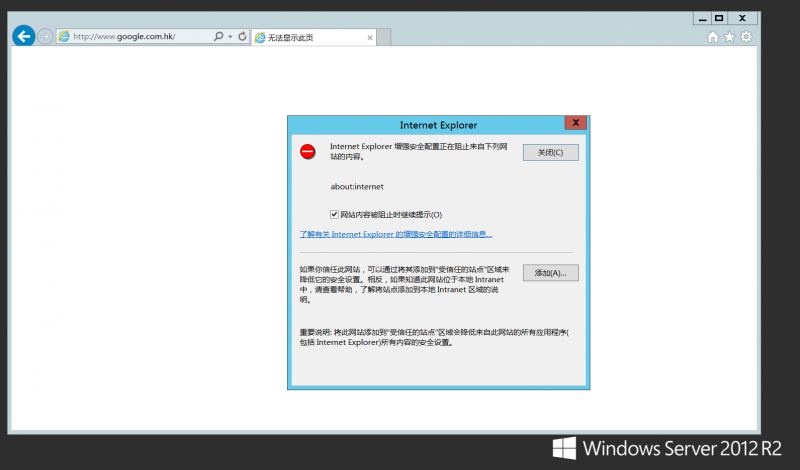
Task: Refresh the page with the reload icon
Action: click(x=242, y=36)
